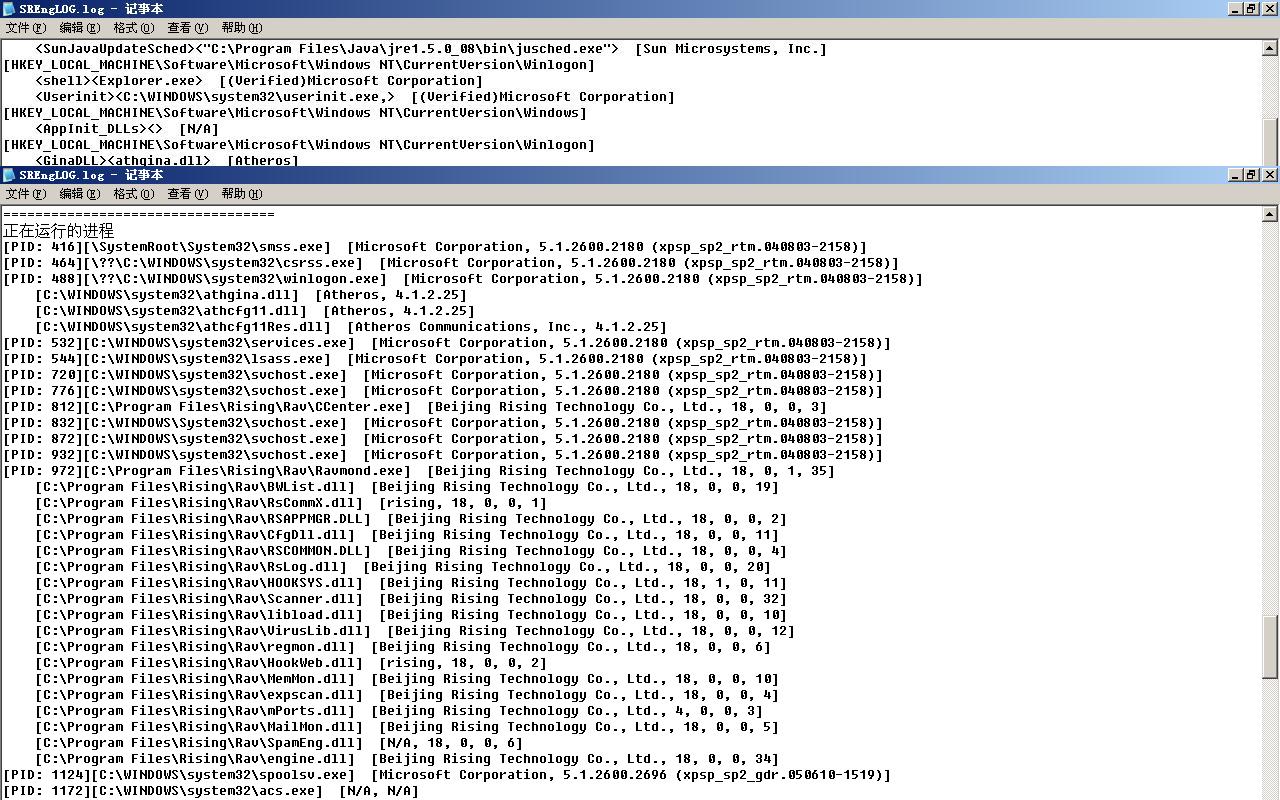Click the Notepad icon in the lower window title bar

pyautogui.click(x=9, y=175)
